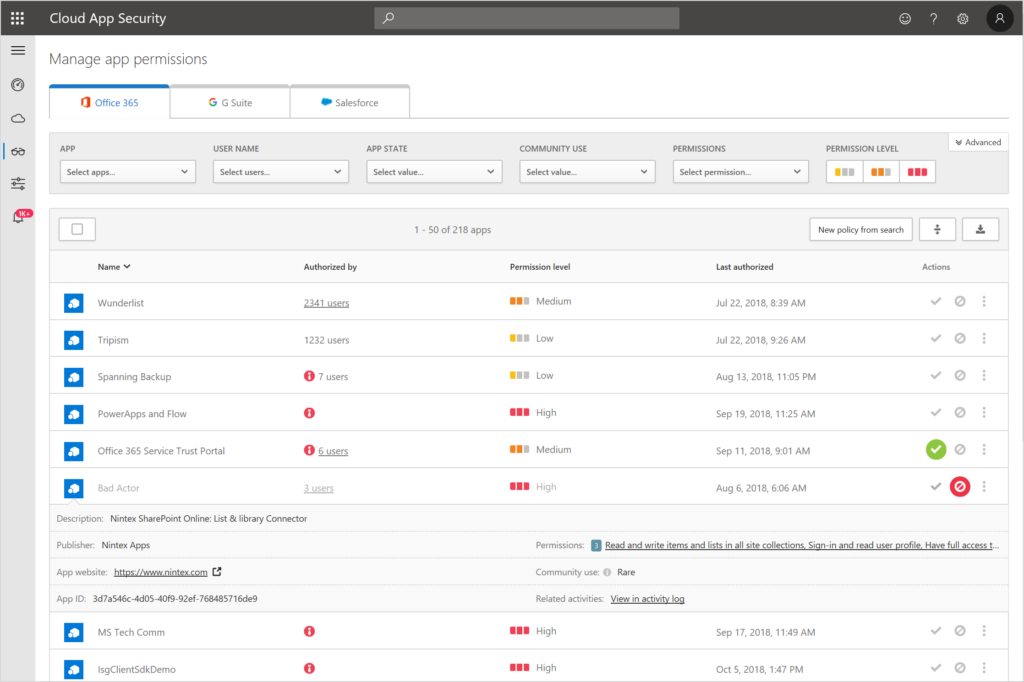Export the app list using the download icon

pyautogui.click(x=980, y=229)
